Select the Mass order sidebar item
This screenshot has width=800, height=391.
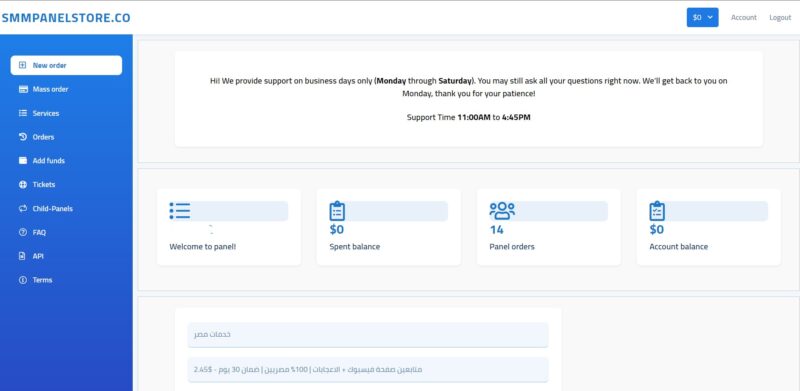(x=66, y=89)
